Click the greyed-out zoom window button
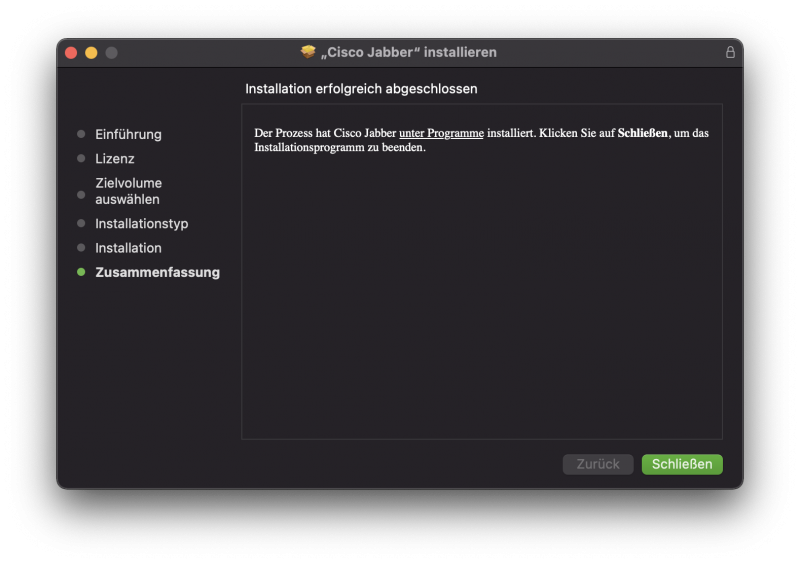The height and width of the screenshot is (564, 800). [111, 53]
